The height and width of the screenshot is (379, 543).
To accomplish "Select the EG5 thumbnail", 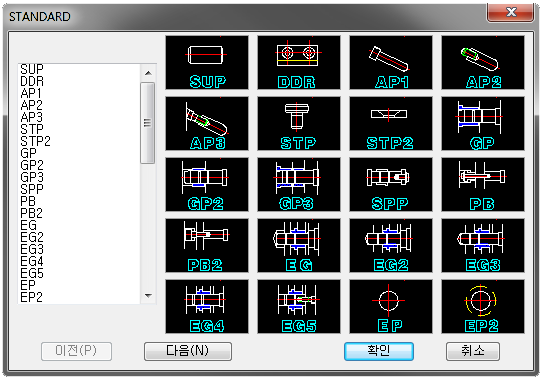I will tap(299, 306).
